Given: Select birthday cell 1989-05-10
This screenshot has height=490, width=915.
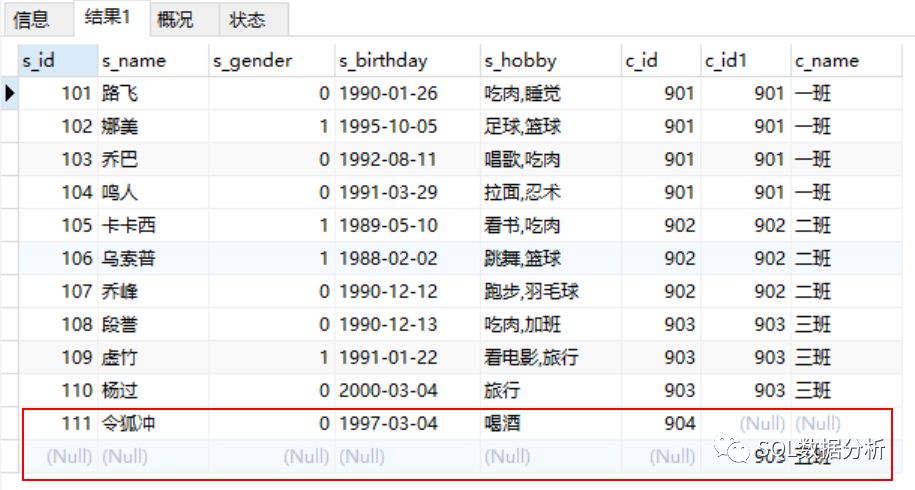Looking at the screenshot, I should pos(407,225).
